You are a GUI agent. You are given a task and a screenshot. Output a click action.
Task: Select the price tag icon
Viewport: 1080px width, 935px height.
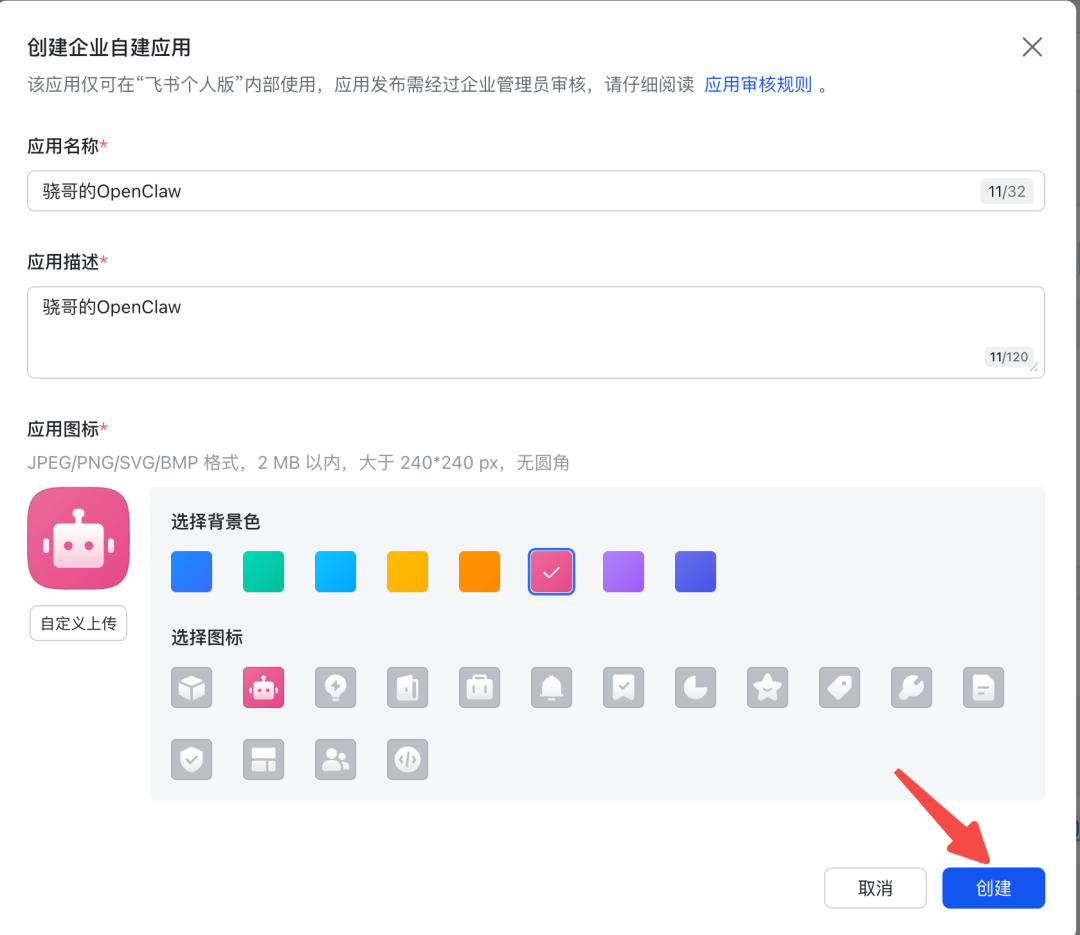pyautogui.click(x=839, y=687)
